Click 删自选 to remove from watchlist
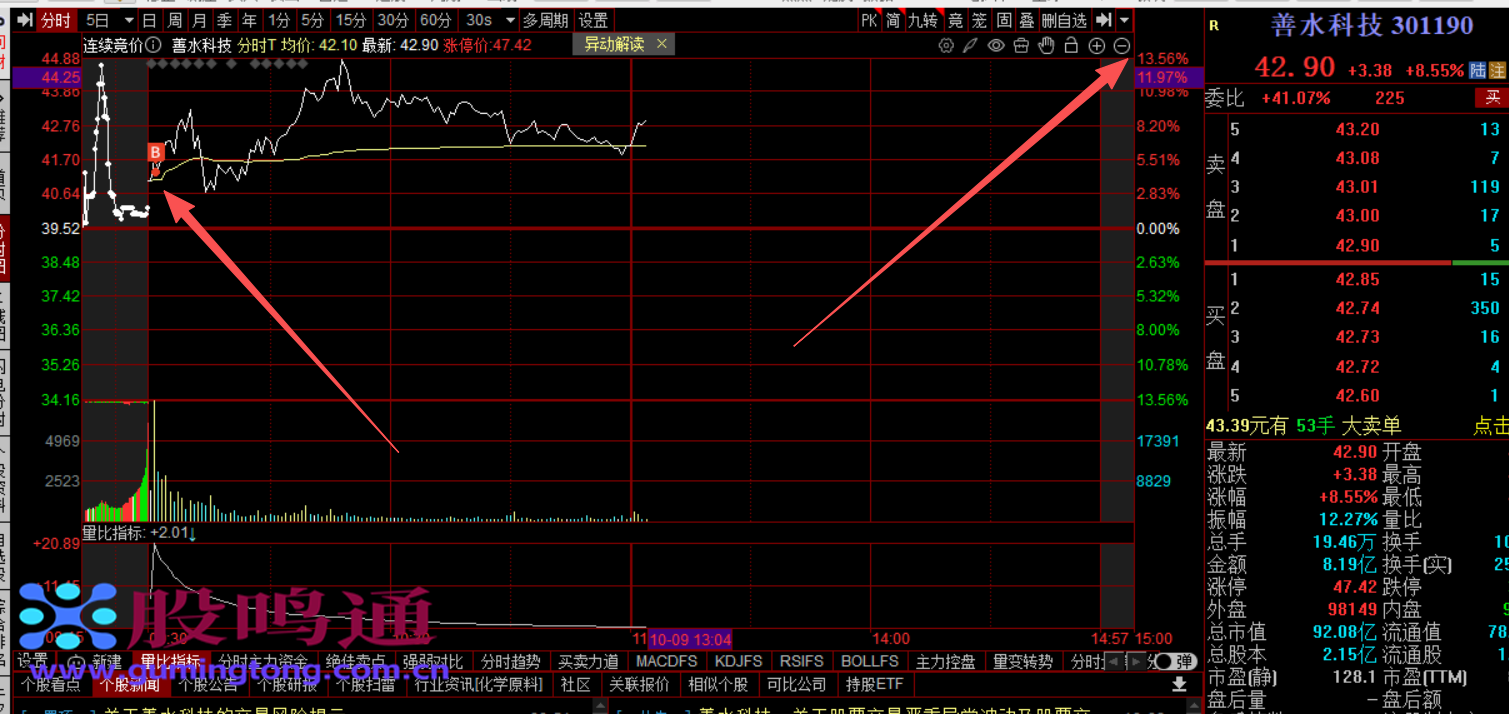The height and width of the screenshot is (714, 1509). [1065, 20]
